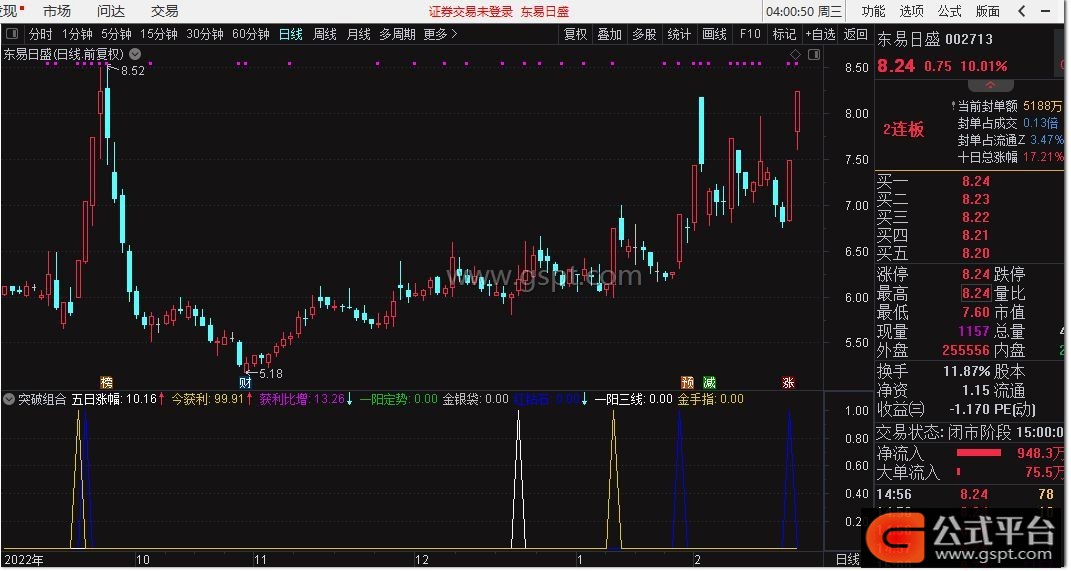Click the 8.52 high price annotation

pyautogui.click(x=133, y=71)
